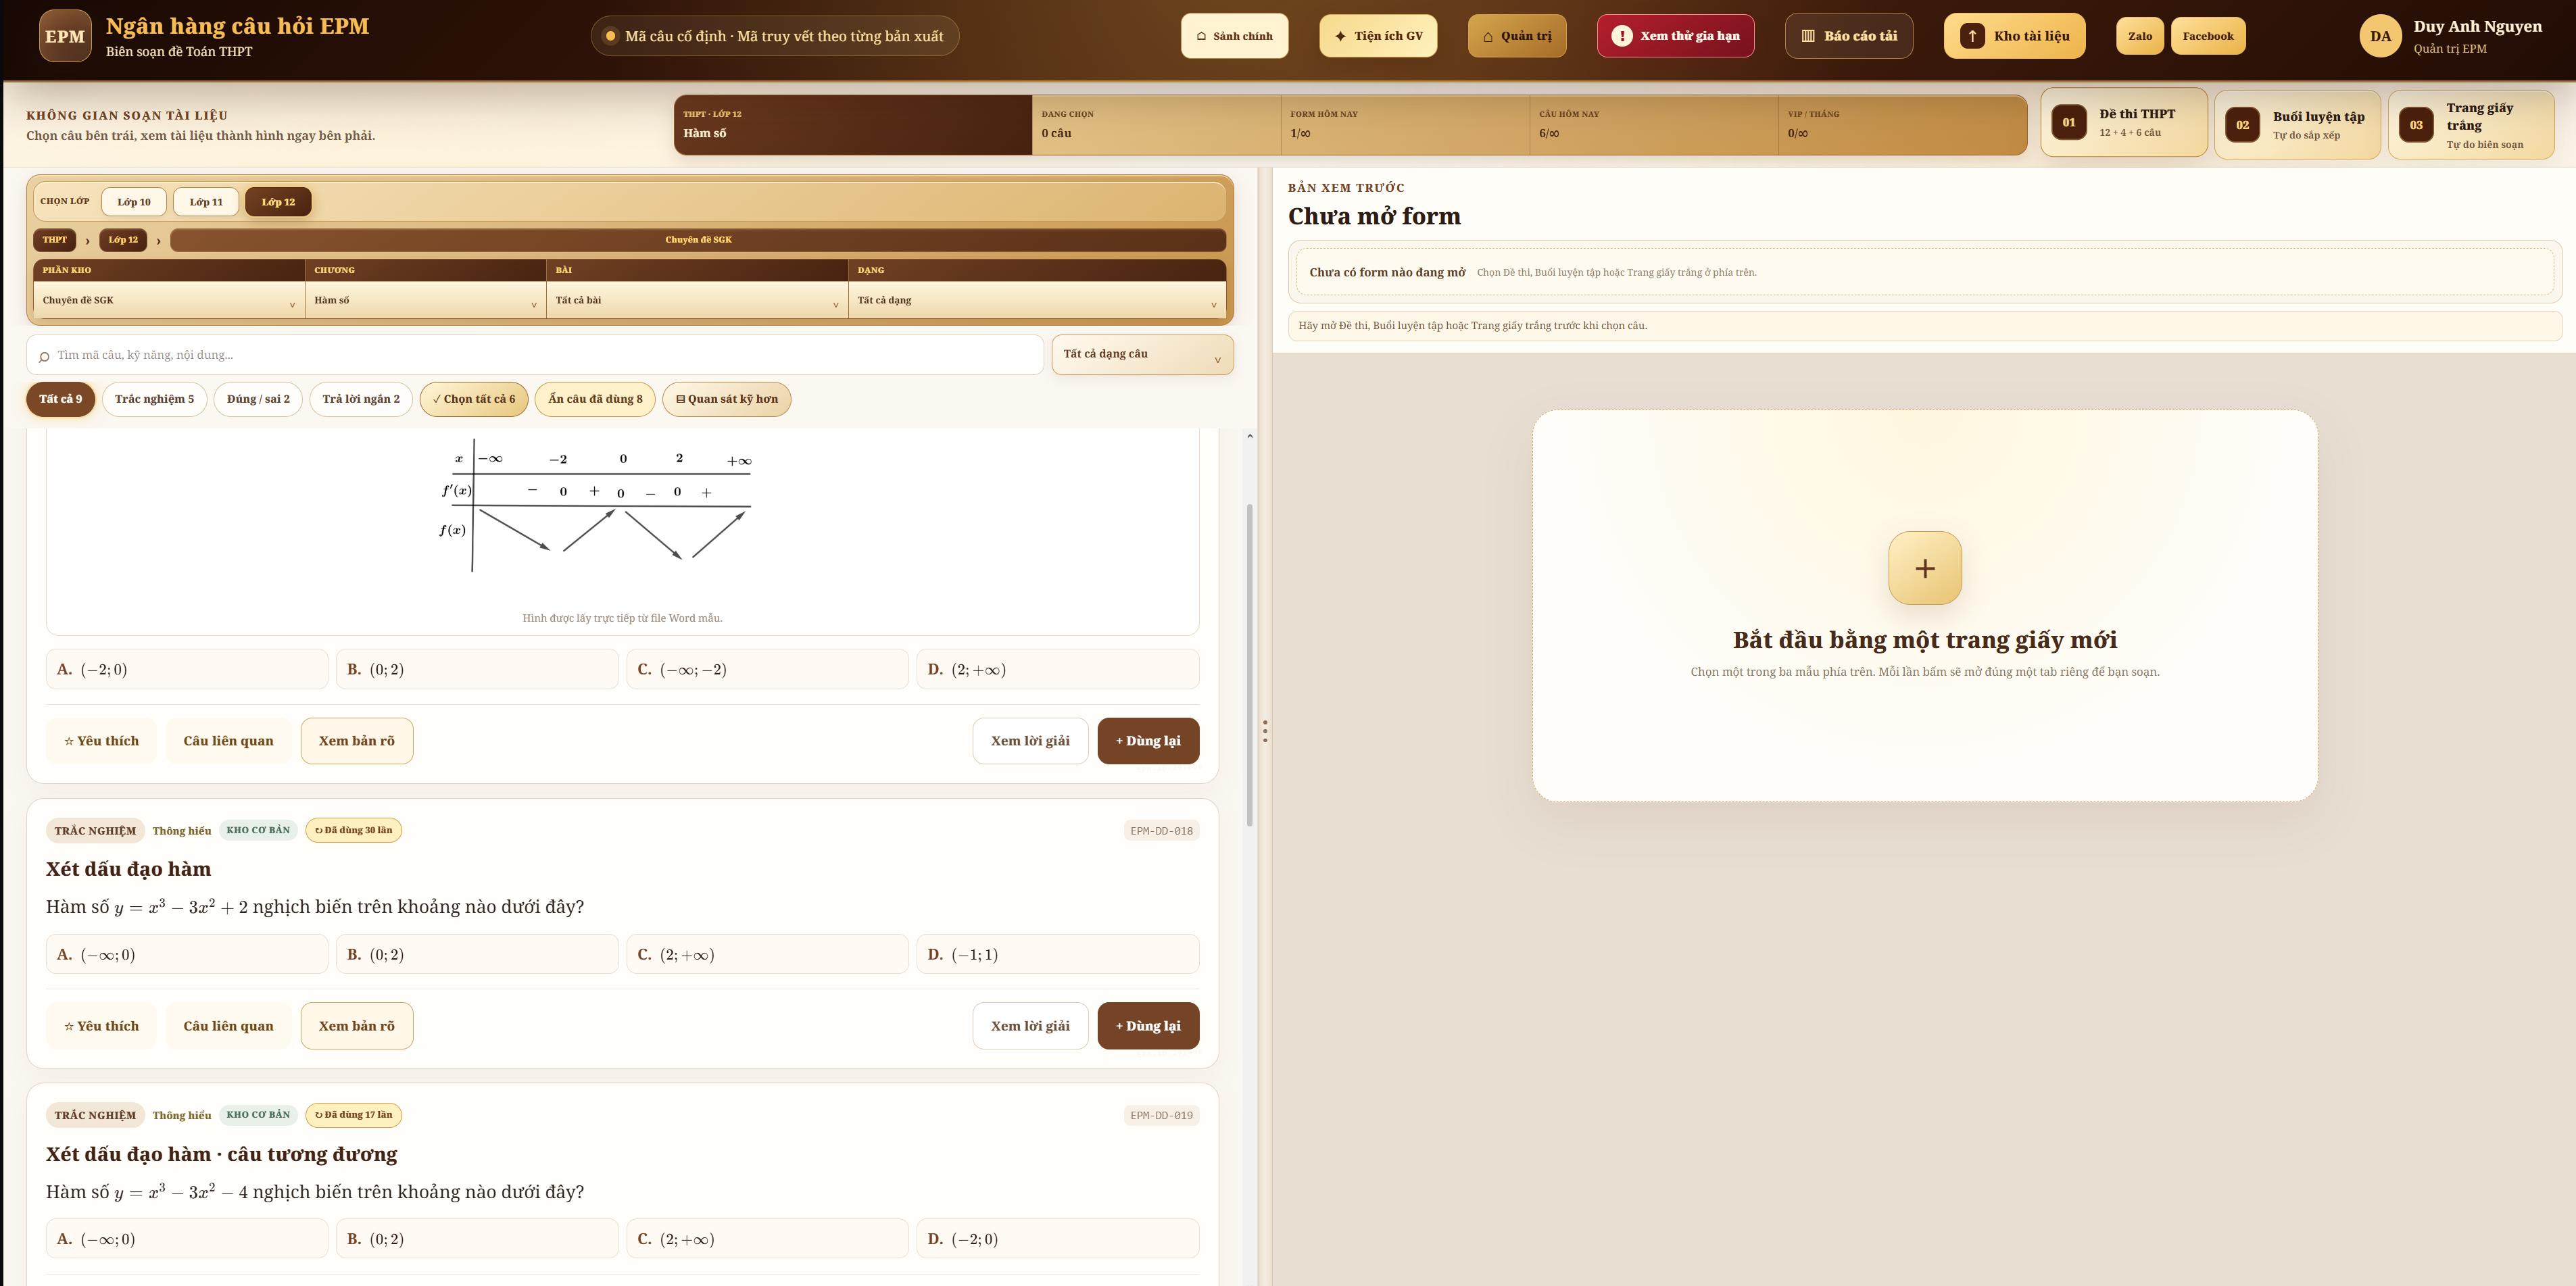Choose answer A (−2;0) in the variation-table question
The image size is (2576, 1286).
(187, 669)
